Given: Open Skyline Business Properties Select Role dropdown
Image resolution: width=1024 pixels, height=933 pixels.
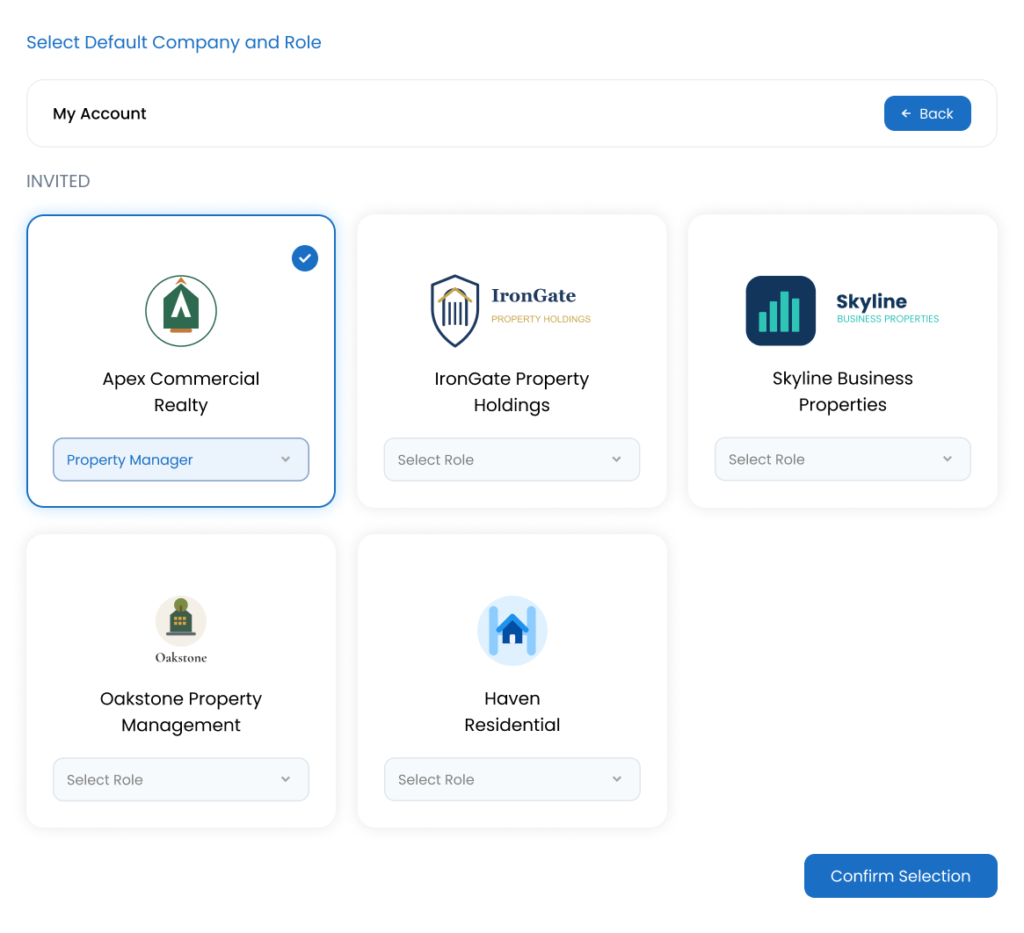Looking at the screenshot, I should (842, 460).
